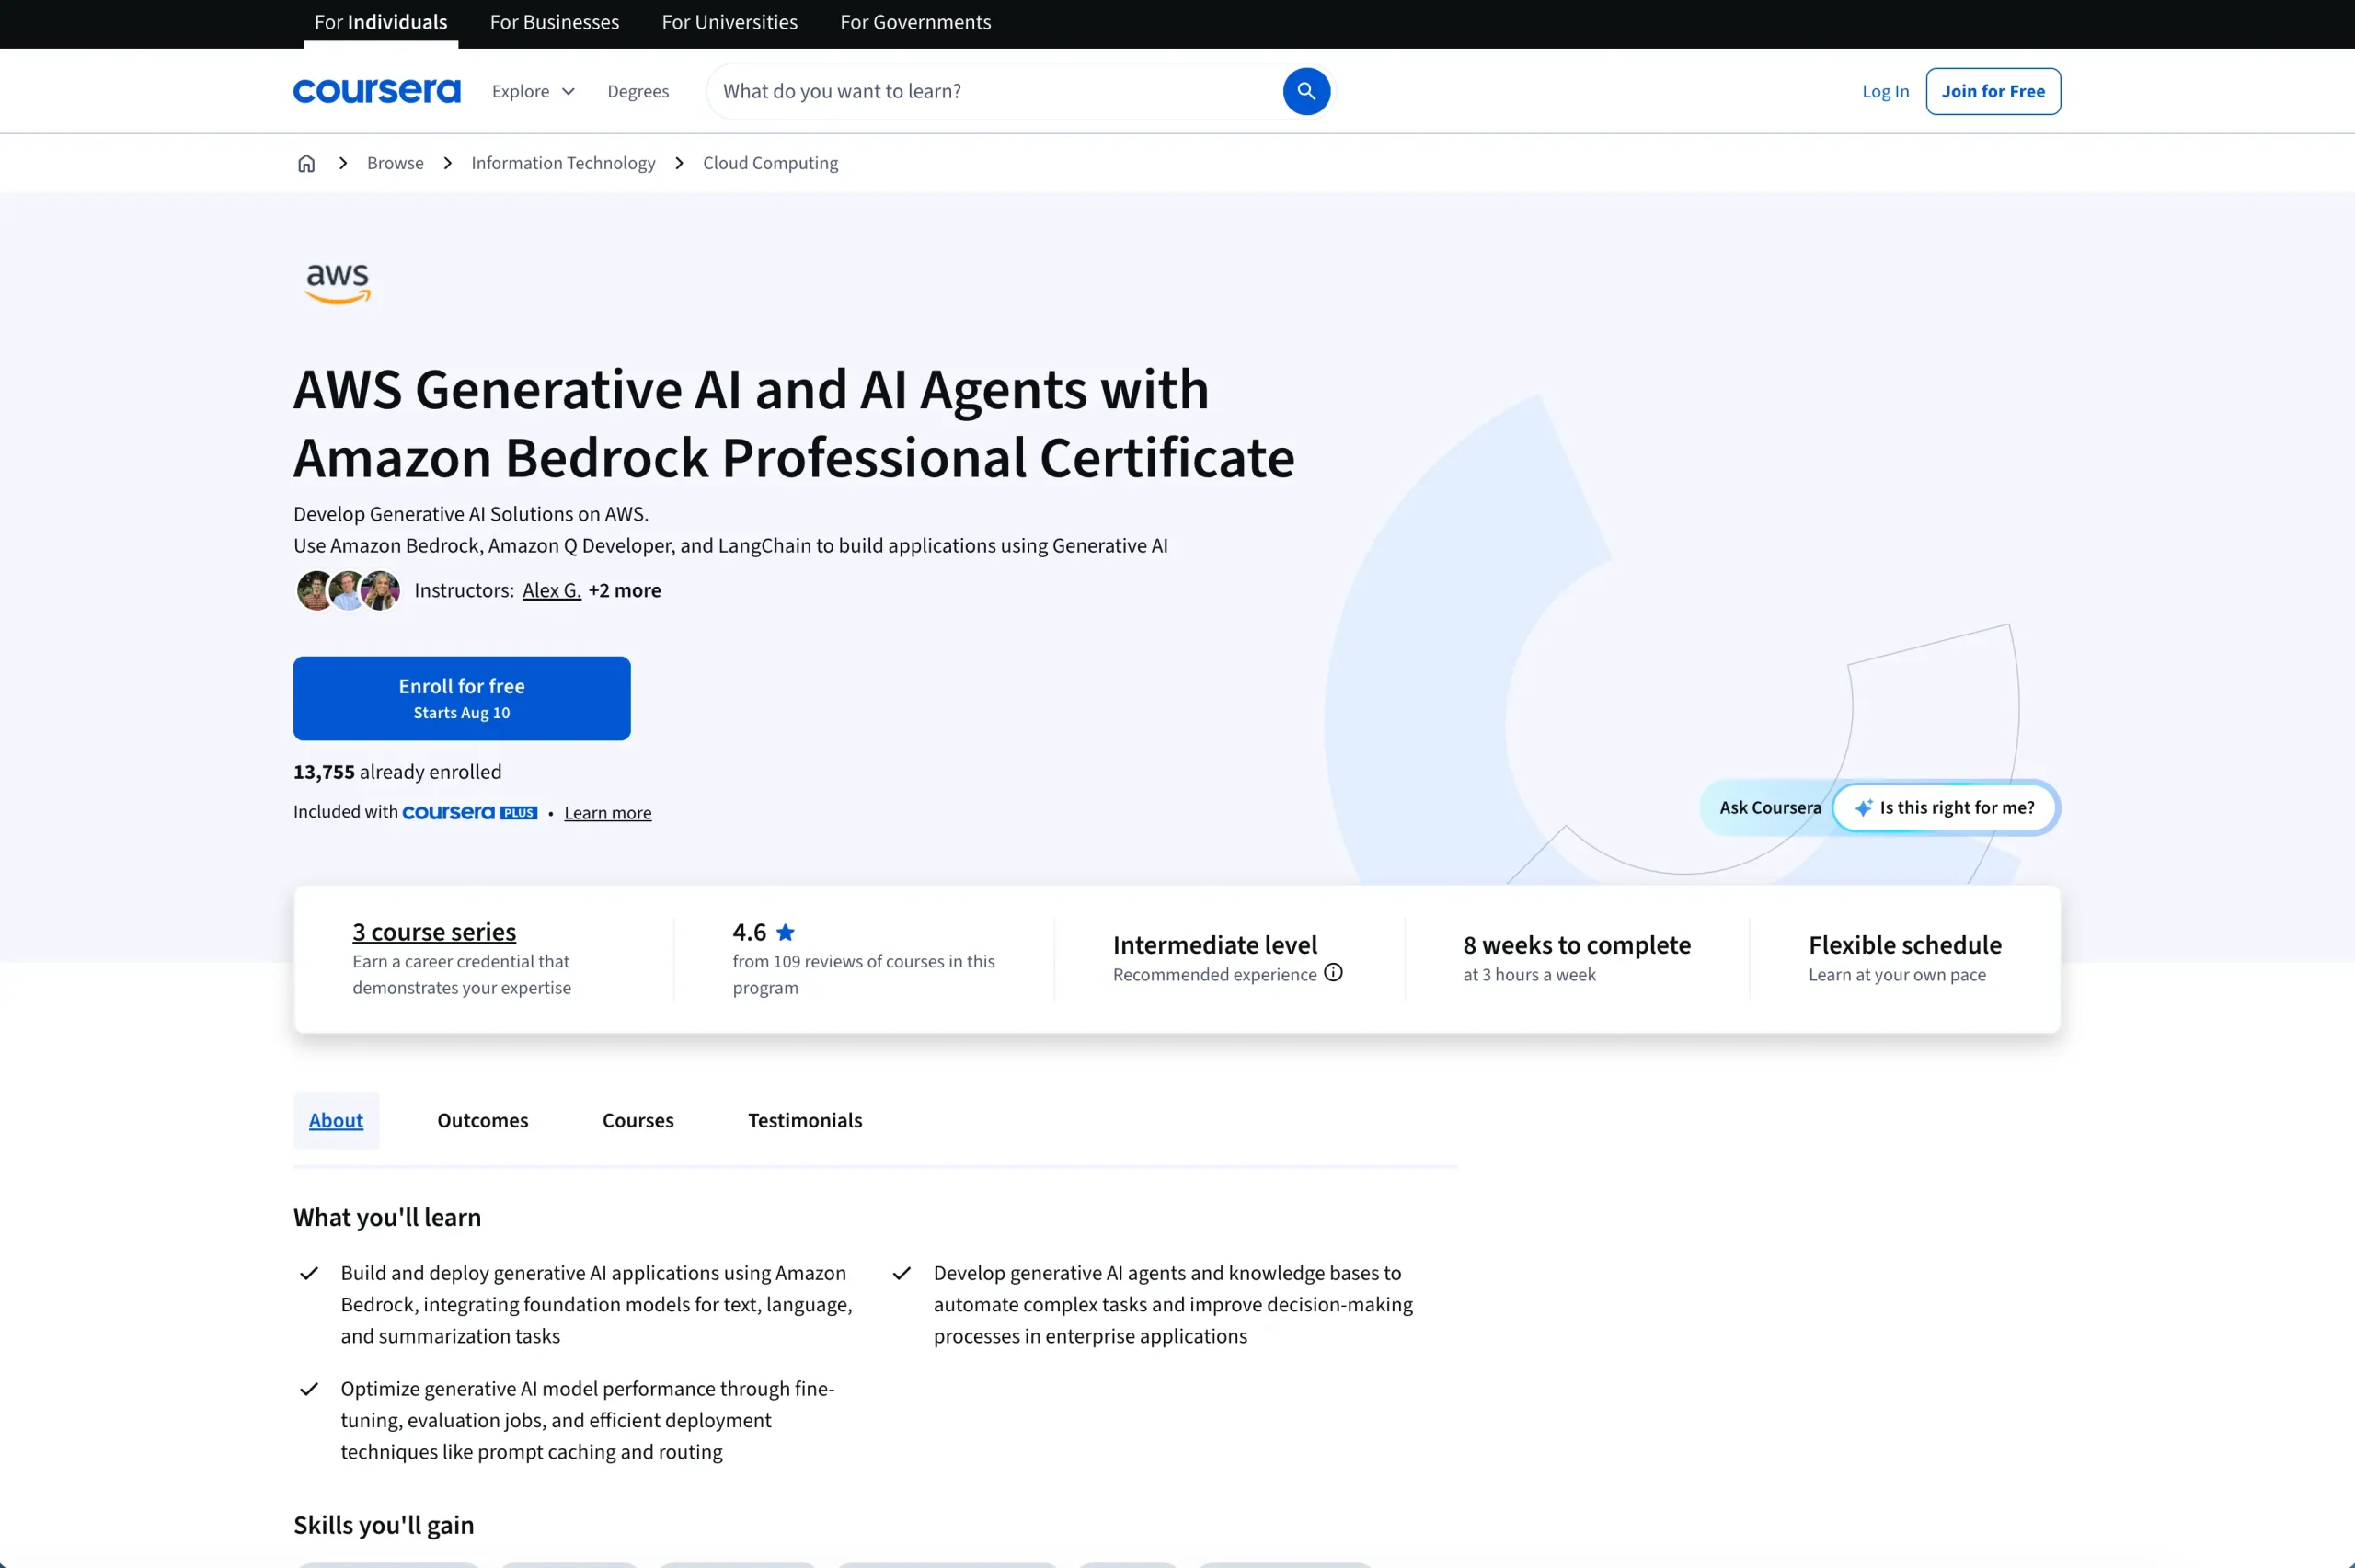Click the checkmark beside 'Build and deploy generative AI'
The height and width of the screenshot is (1568, 2355).
point(309,1273)
